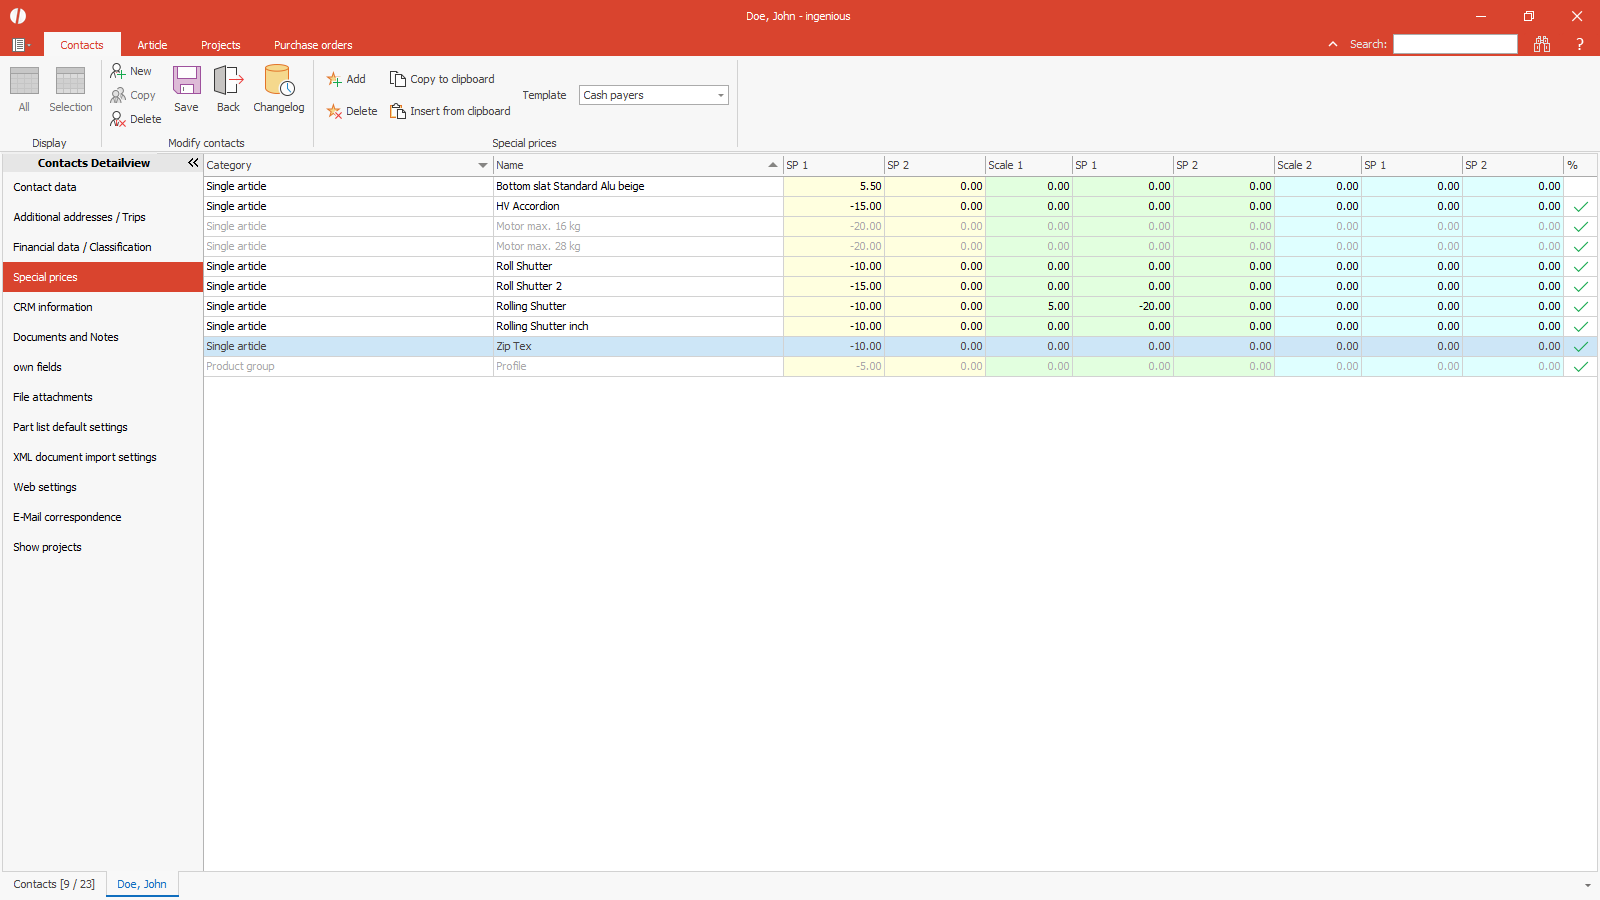The image size is (1600, 900).
Task: Open the Purchase orders tab
Action: coord(313,45)
